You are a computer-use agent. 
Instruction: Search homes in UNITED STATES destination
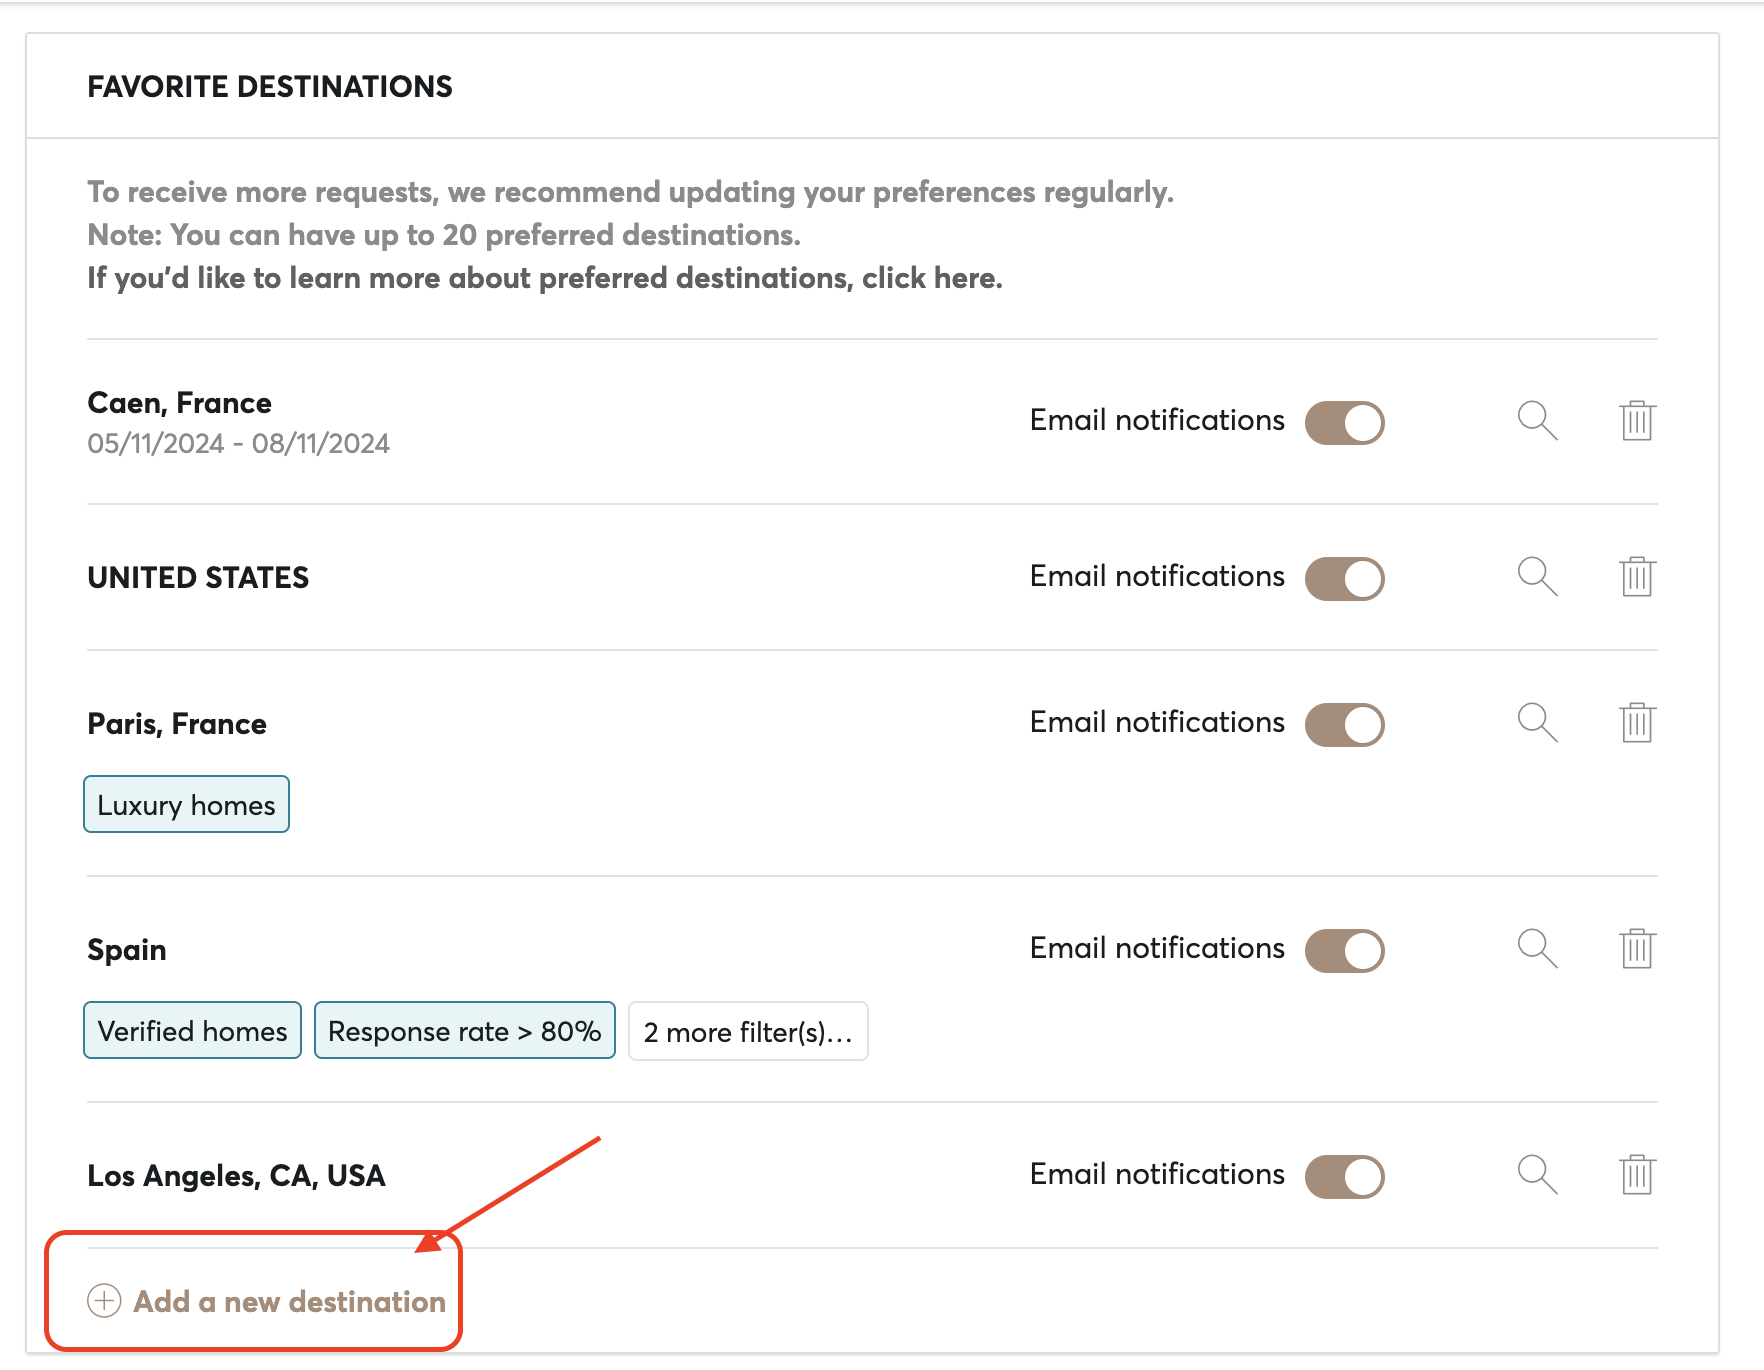(1537, 577)
